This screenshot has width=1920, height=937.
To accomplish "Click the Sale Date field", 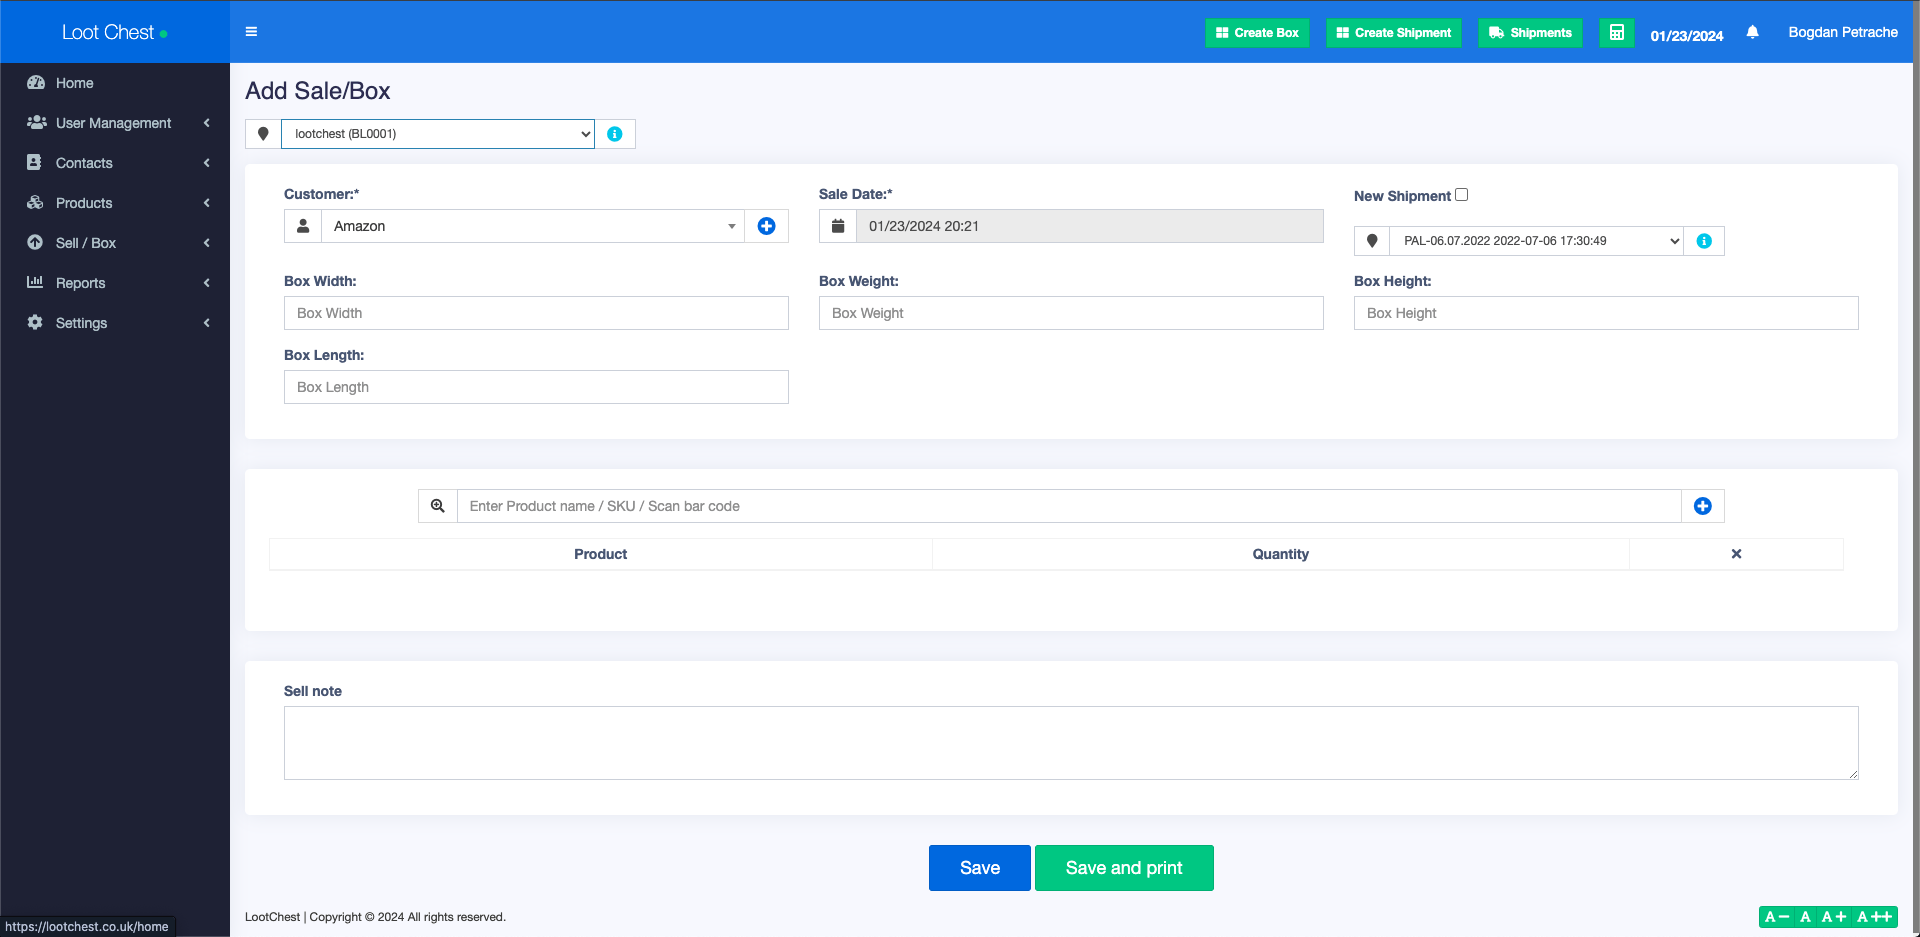I will (1090, 226).
